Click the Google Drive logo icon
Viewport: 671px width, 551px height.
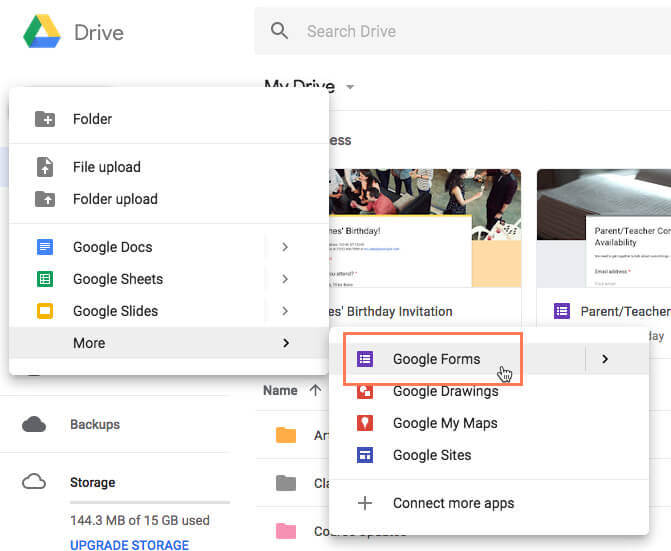(41, 32)
